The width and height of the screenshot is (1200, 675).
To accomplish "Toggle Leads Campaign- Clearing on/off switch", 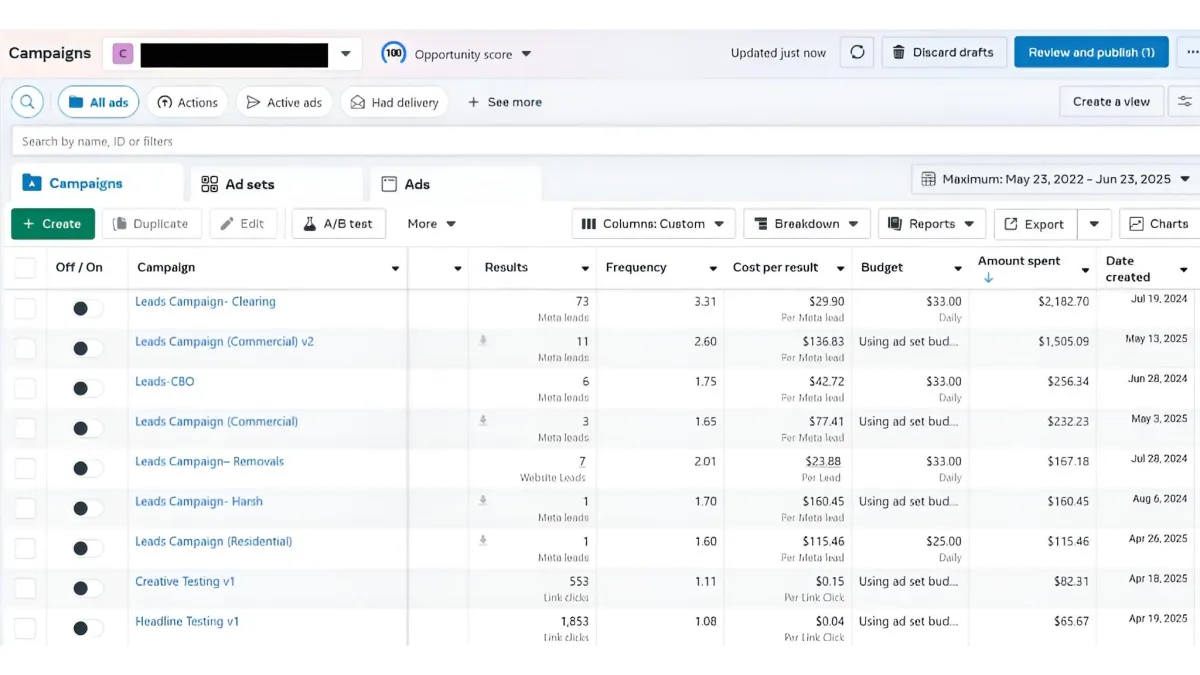I will pos(87,309).
